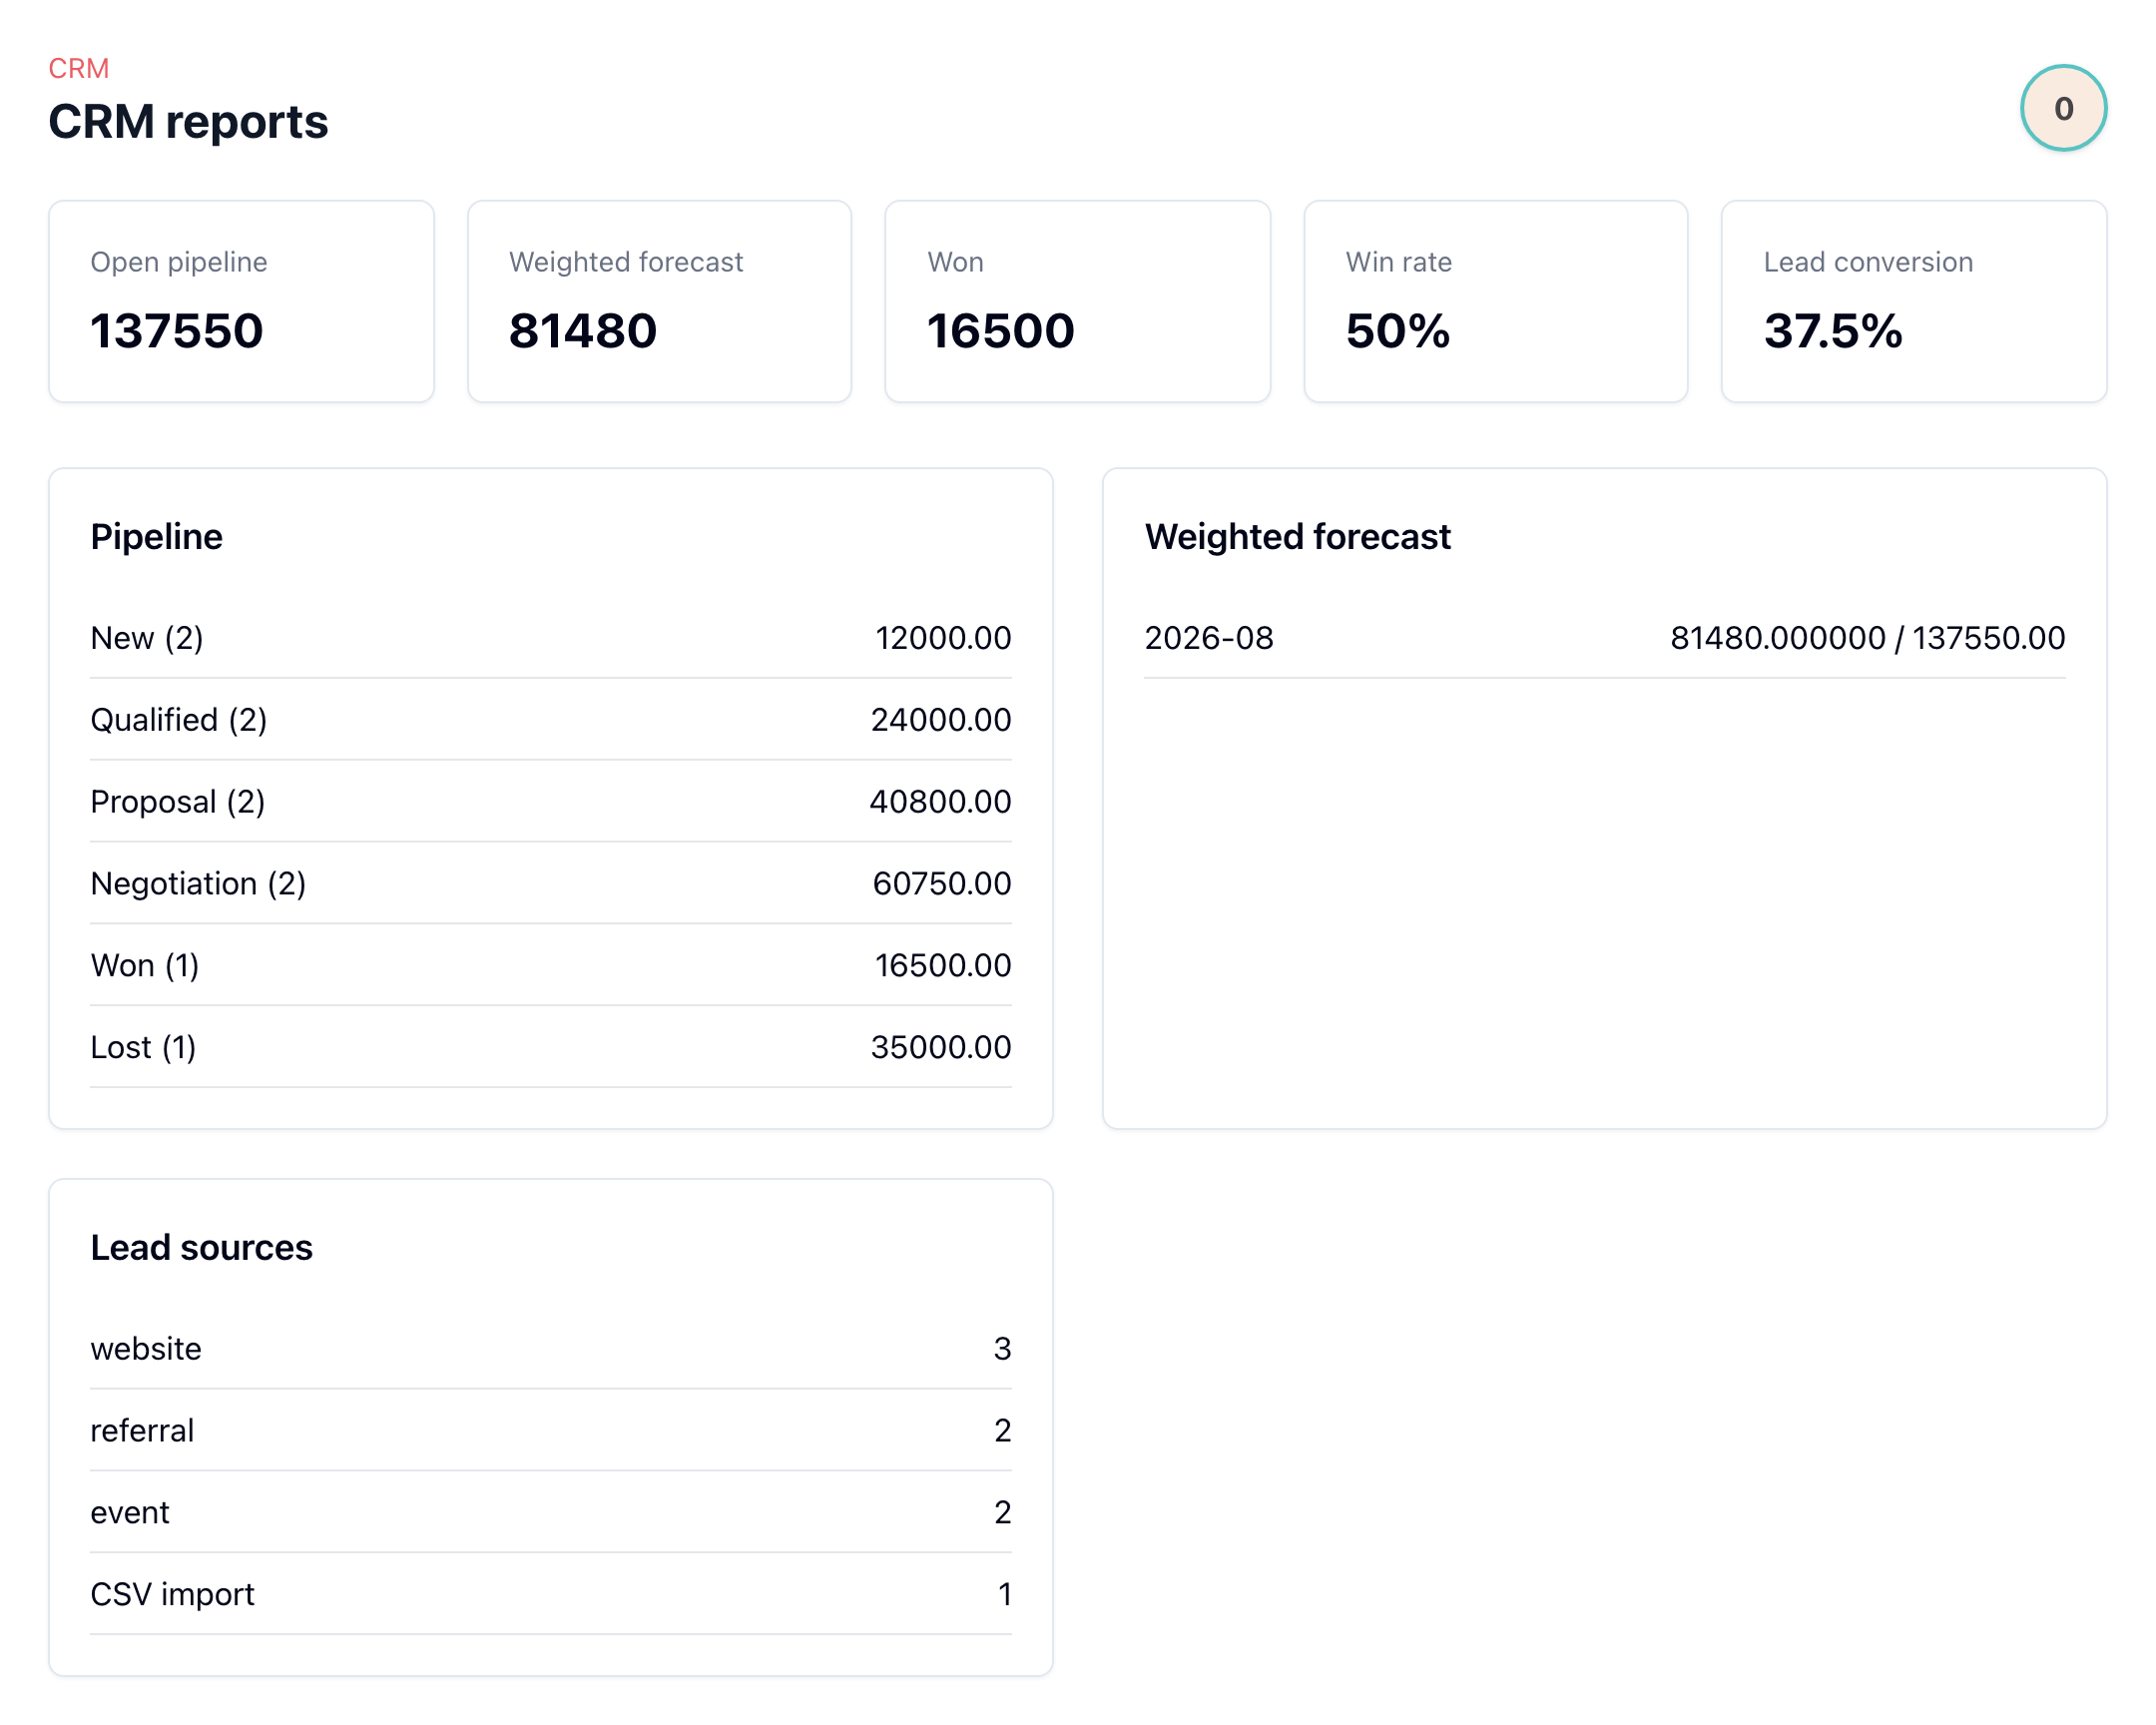Viewport: 2156px width, 1725px height.
Task: Click the circular 0 counter badge
Action: (x=2063, y=108)
